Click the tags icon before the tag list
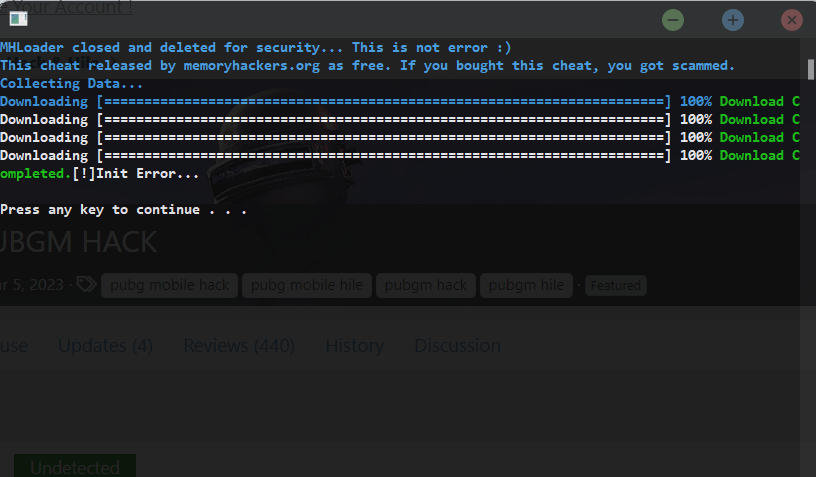This screenshot has height=477, width=816. 86,285
